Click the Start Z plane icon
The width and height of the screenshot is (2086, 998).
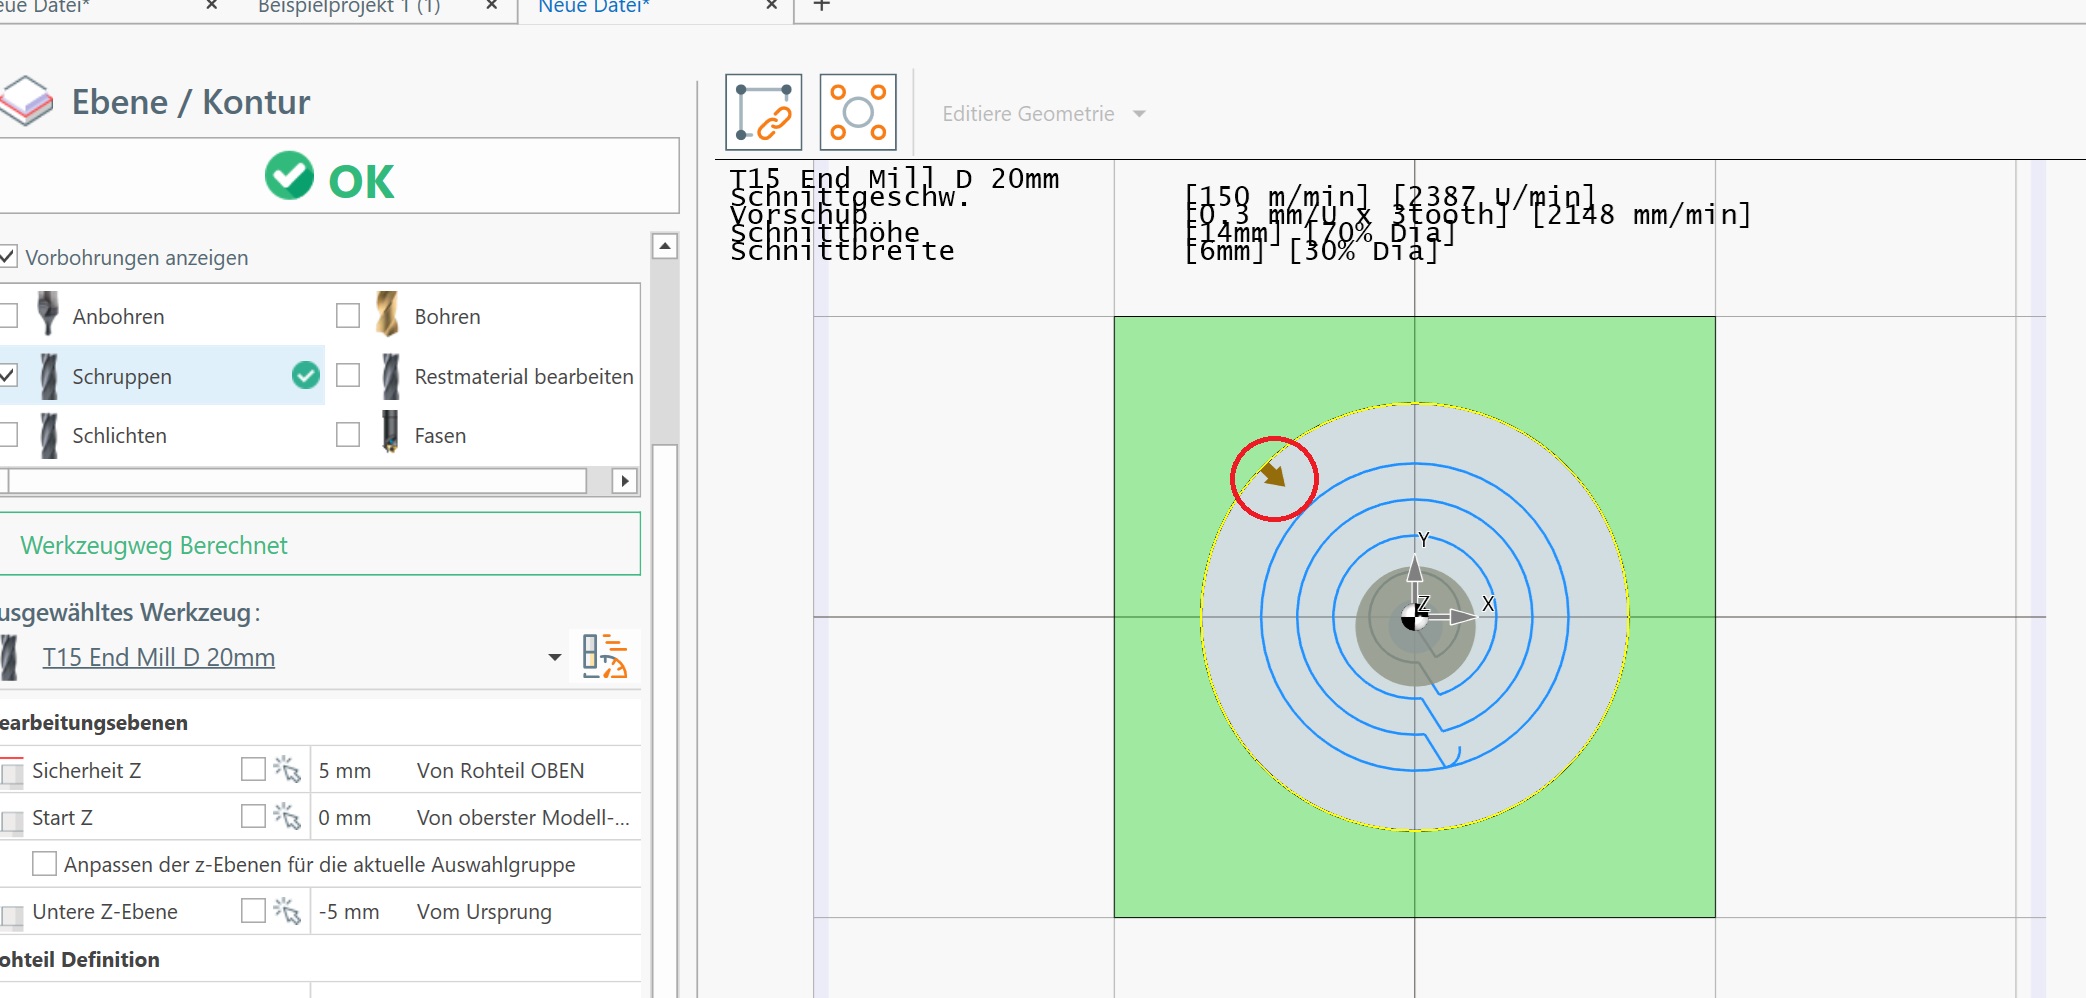(x=11, y=820)
